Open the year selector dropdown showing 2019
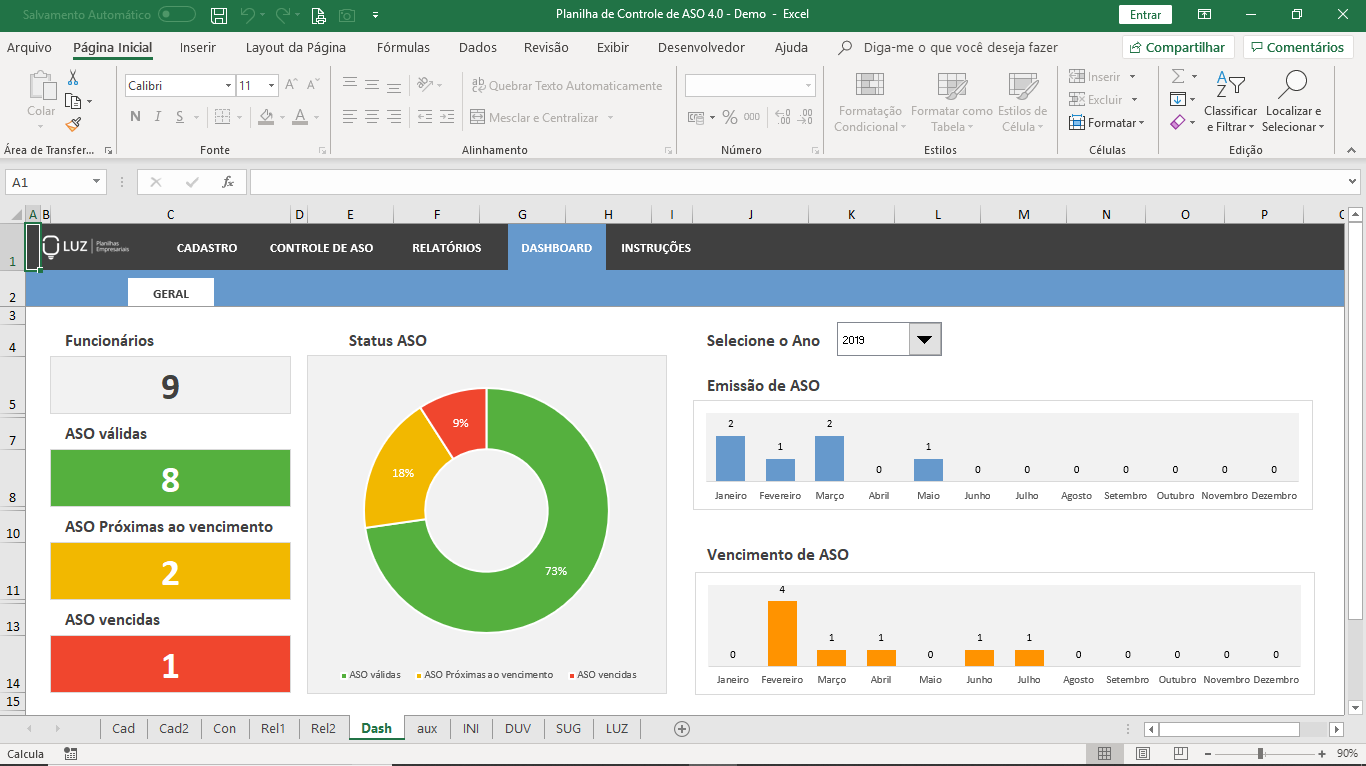Screen dimensions: 1366x766 [x=925, y=340]
